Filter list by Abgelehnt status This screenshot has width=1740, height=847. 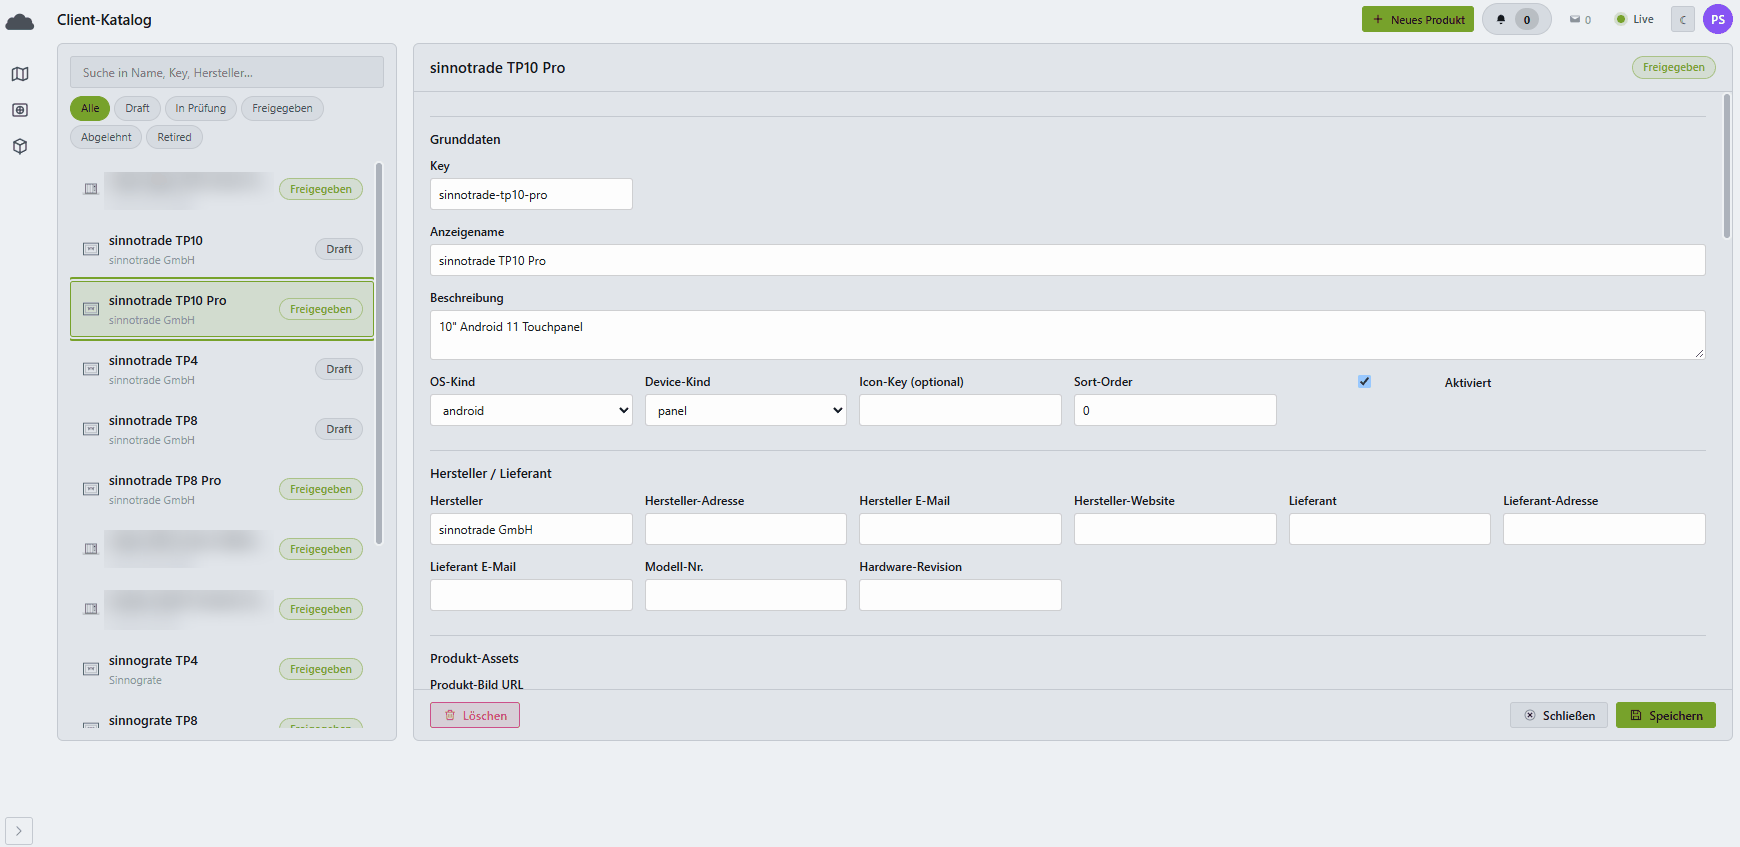[106, 137]
